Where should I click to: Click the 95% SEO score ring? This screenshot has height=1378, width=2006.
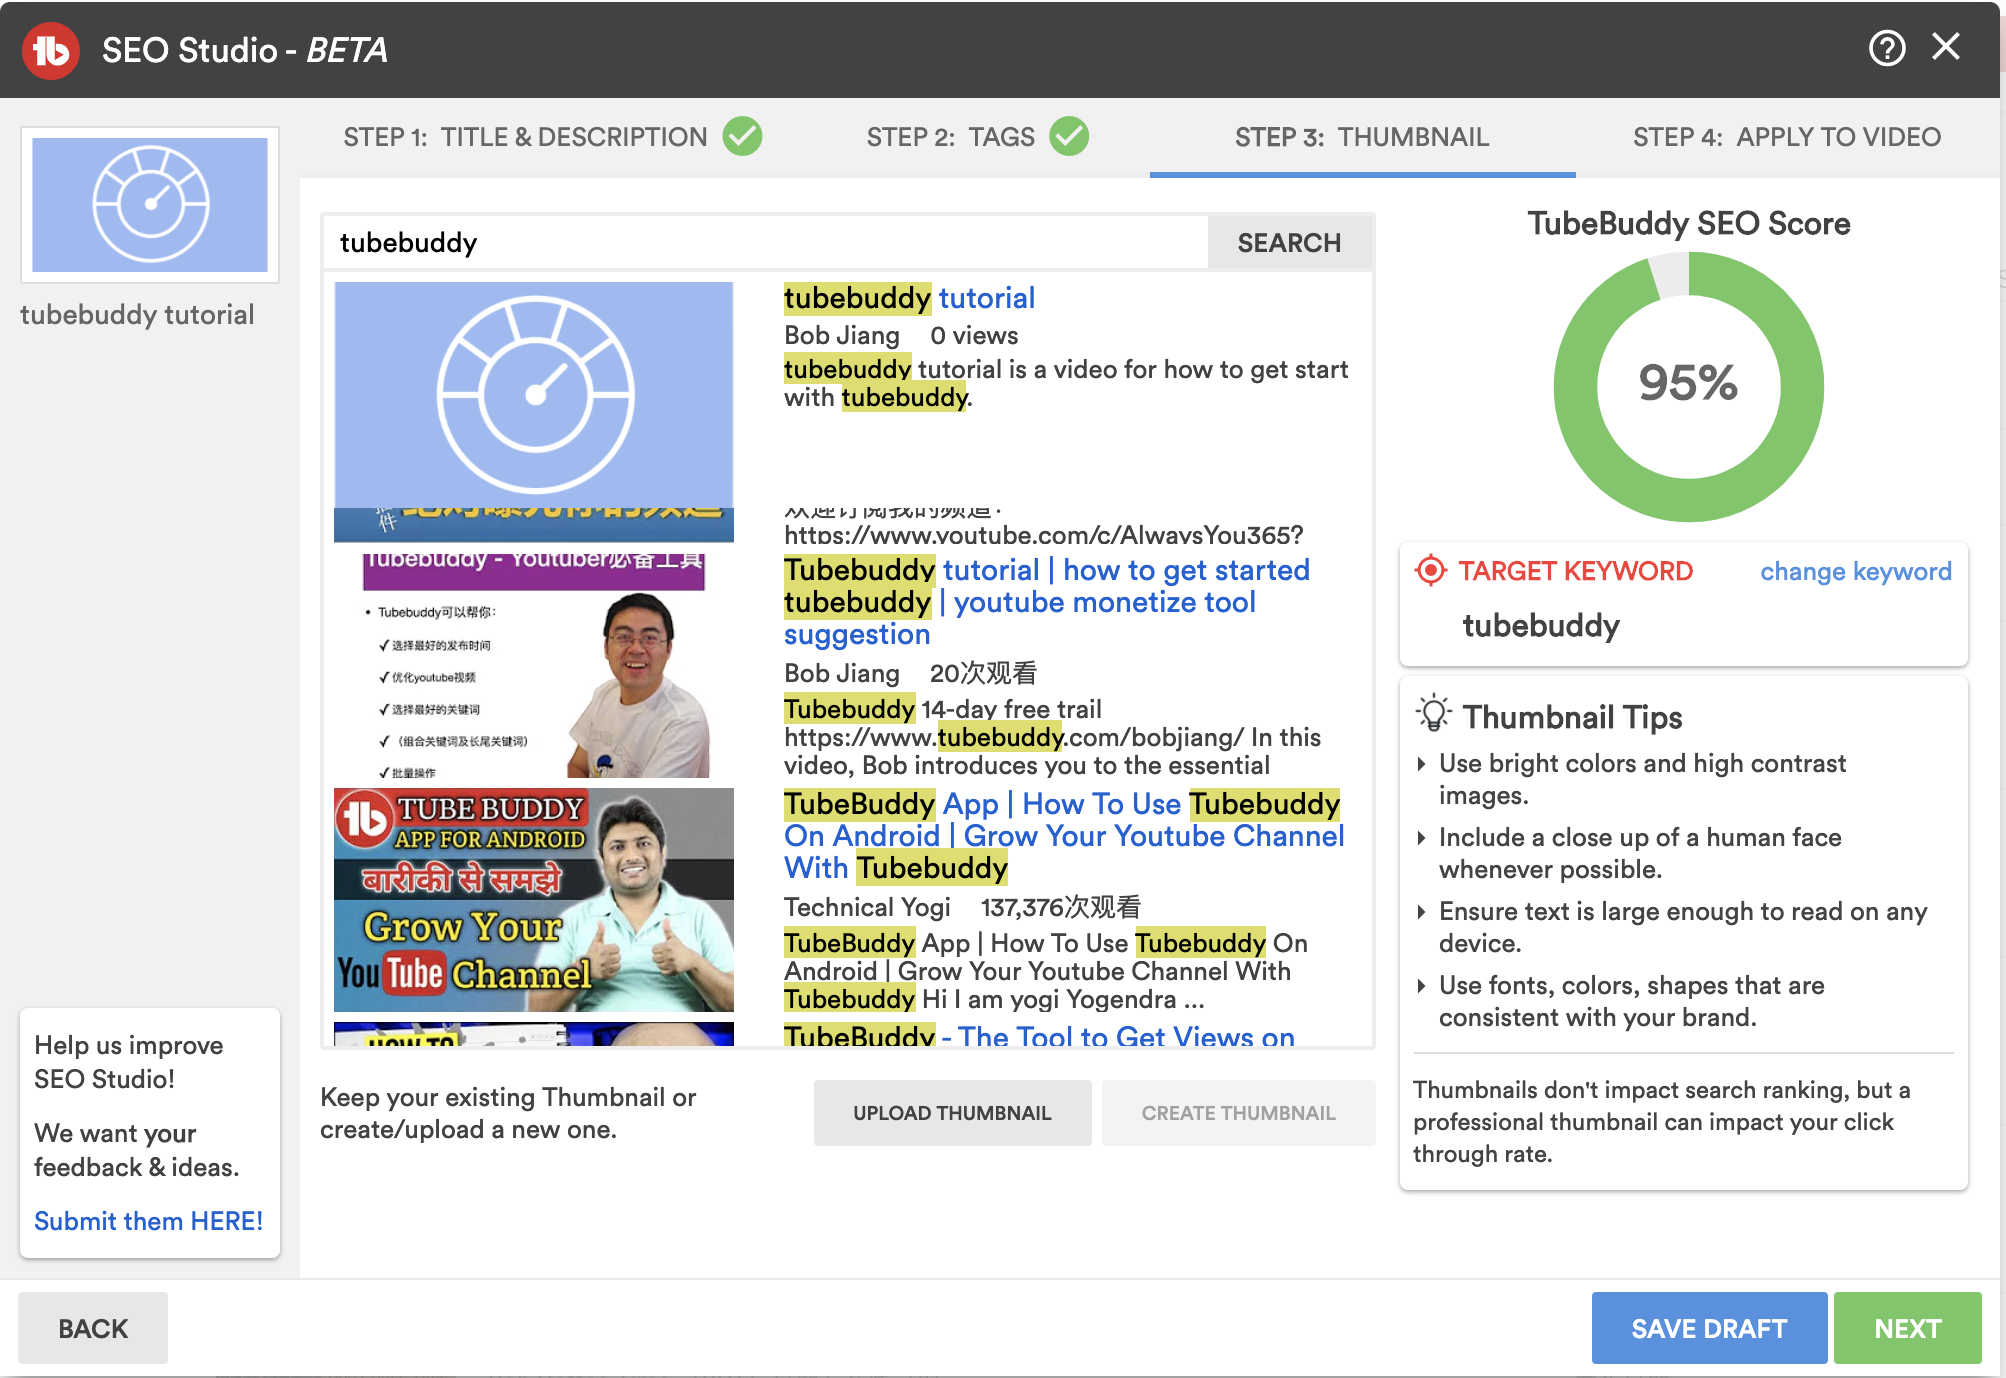1688,386
